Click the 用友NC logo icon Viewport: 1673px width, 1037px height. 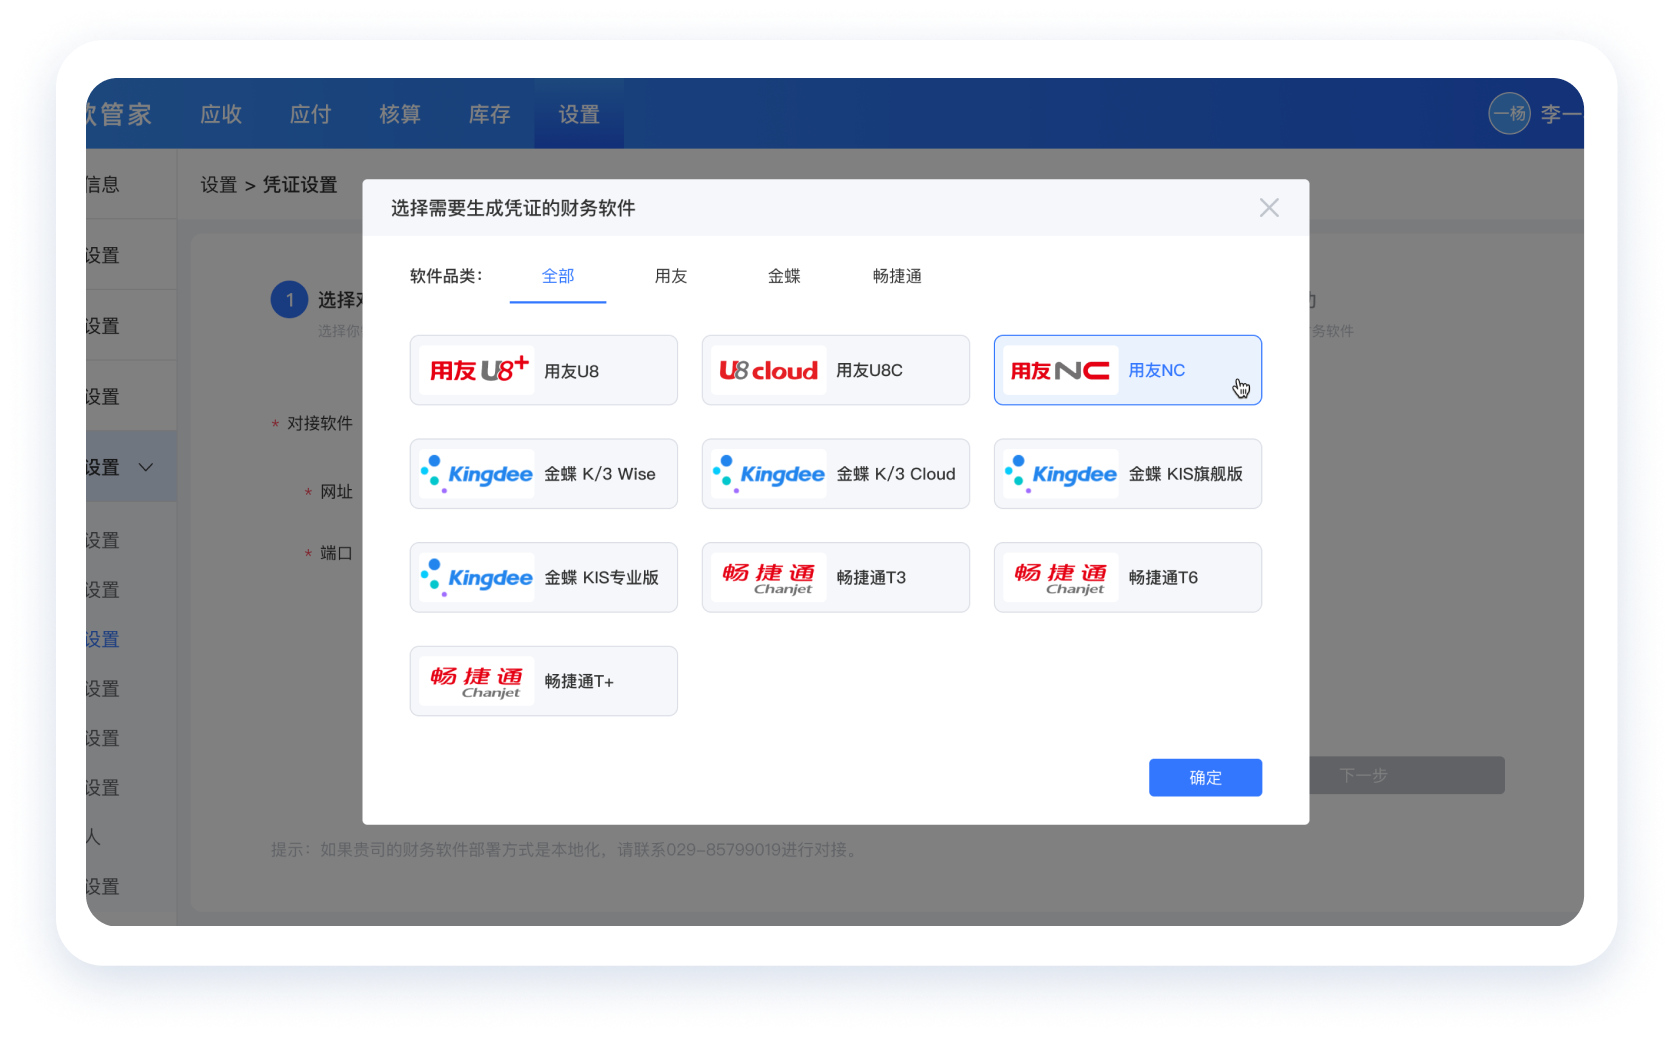[1060, 370]
